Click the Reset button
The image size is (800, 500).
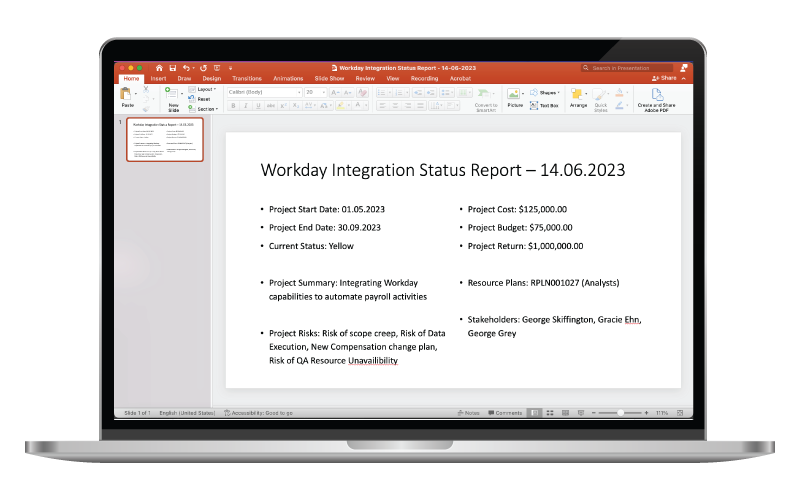click(x=203, y=99)
